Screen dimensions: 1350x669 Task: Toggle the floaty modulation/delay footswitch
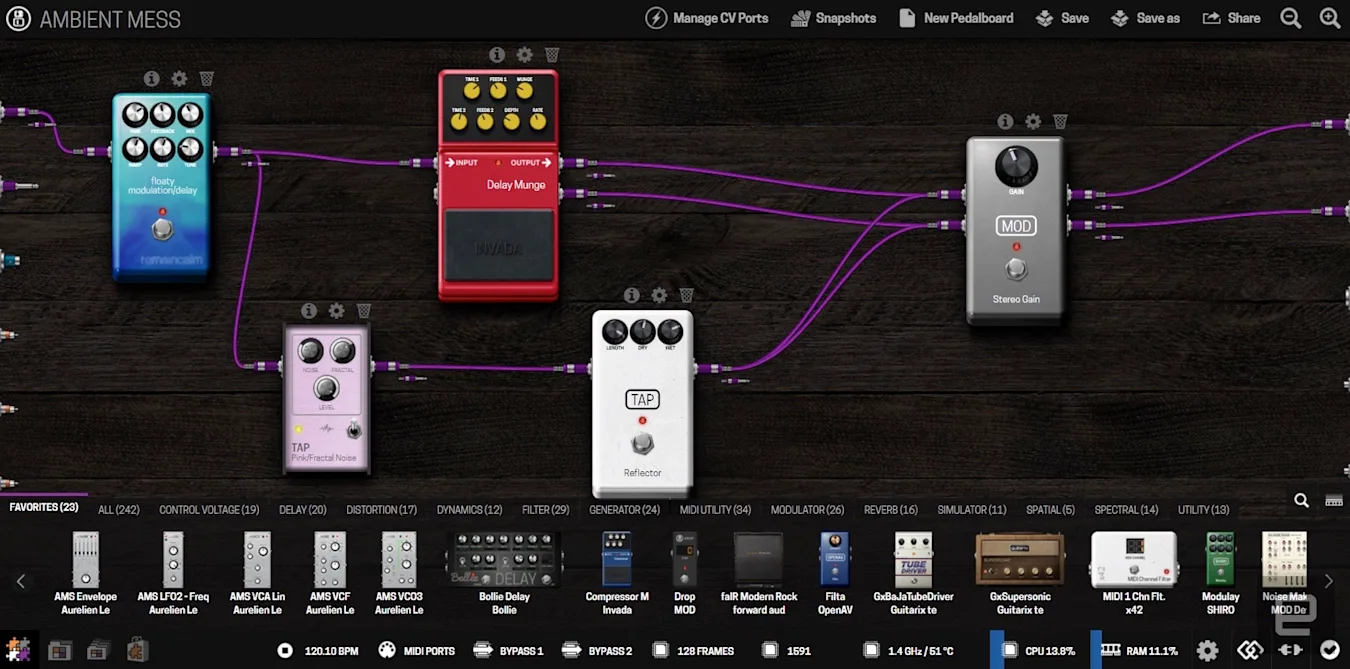(x=162, y=230)
